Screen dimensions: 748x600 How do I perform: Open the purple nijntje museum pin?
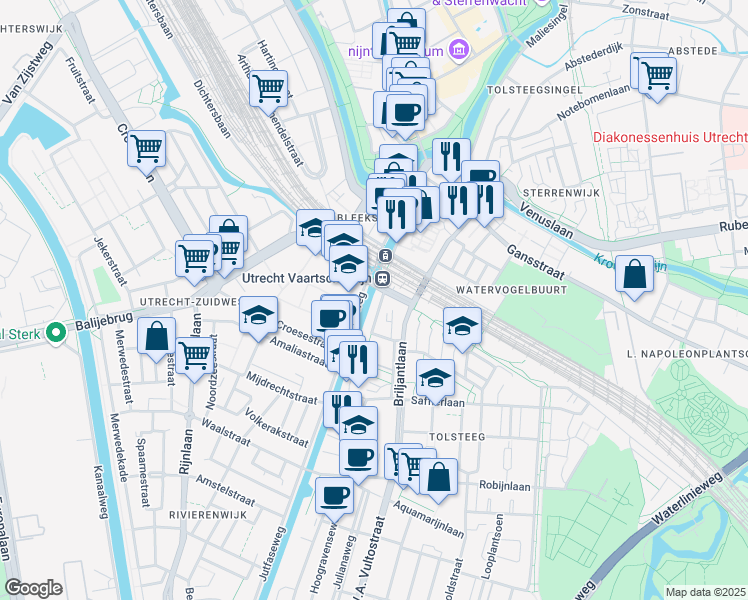tap(460, 50)
